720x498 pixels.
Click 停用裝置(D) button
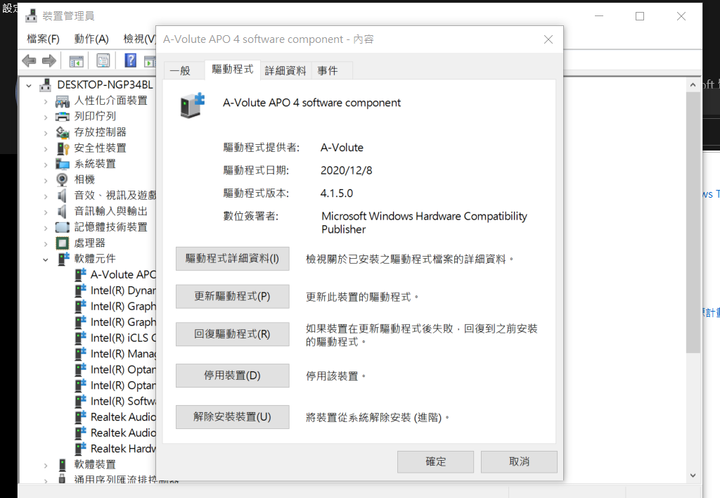coord(232,375)
